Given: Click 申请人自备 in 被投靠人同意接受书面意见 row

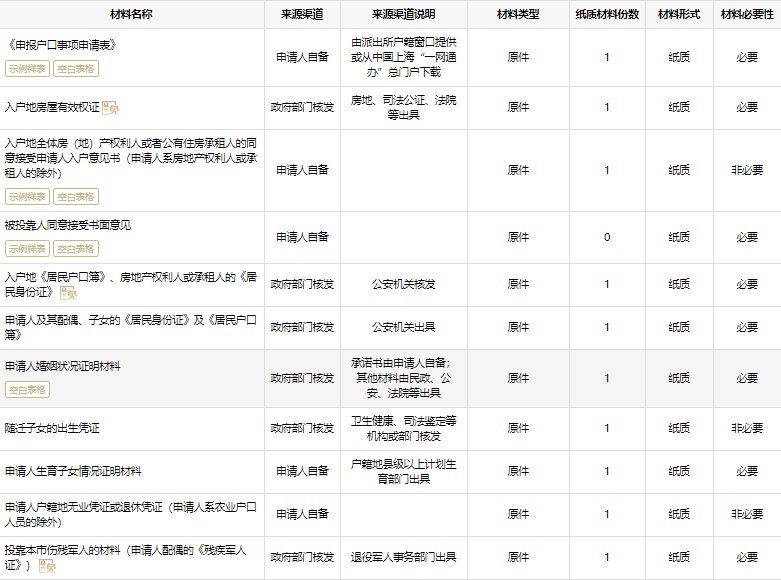Looking at the screenshot, I should pos(302,237).
